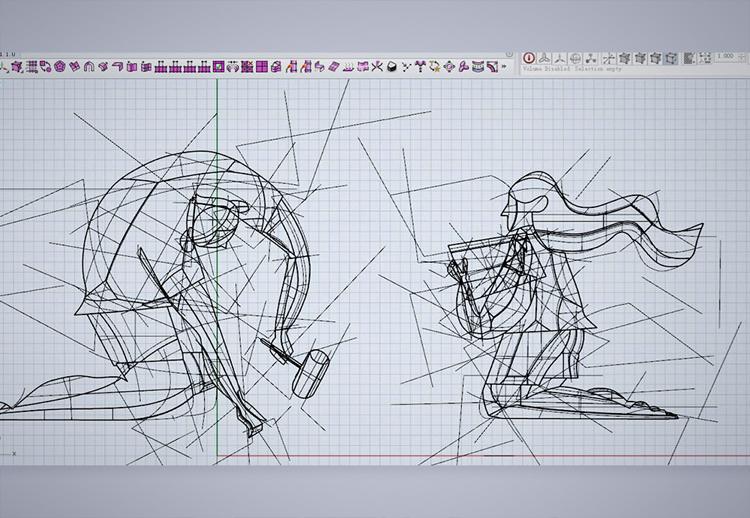This screenshot has height=518, width=750.
Task: Click the black cube solid icon
Action: tap(392, 67)
